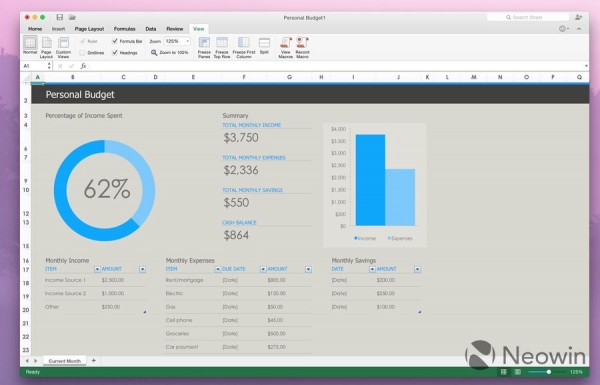Select column A header

pos(38,77)
